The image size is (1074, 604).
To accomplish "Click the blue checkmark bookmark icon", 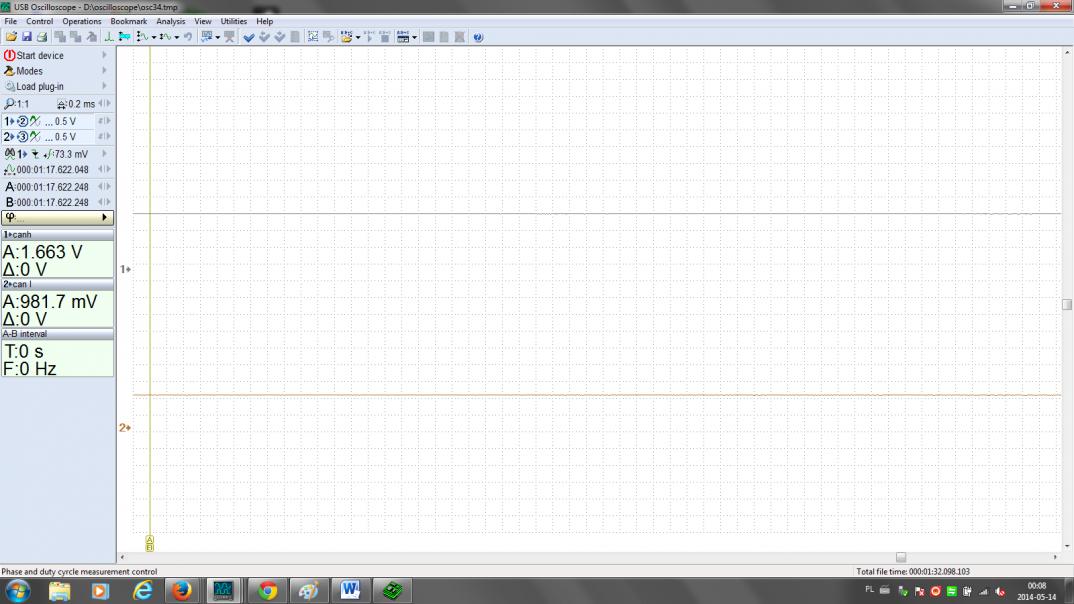I will (x=249, y=37).
